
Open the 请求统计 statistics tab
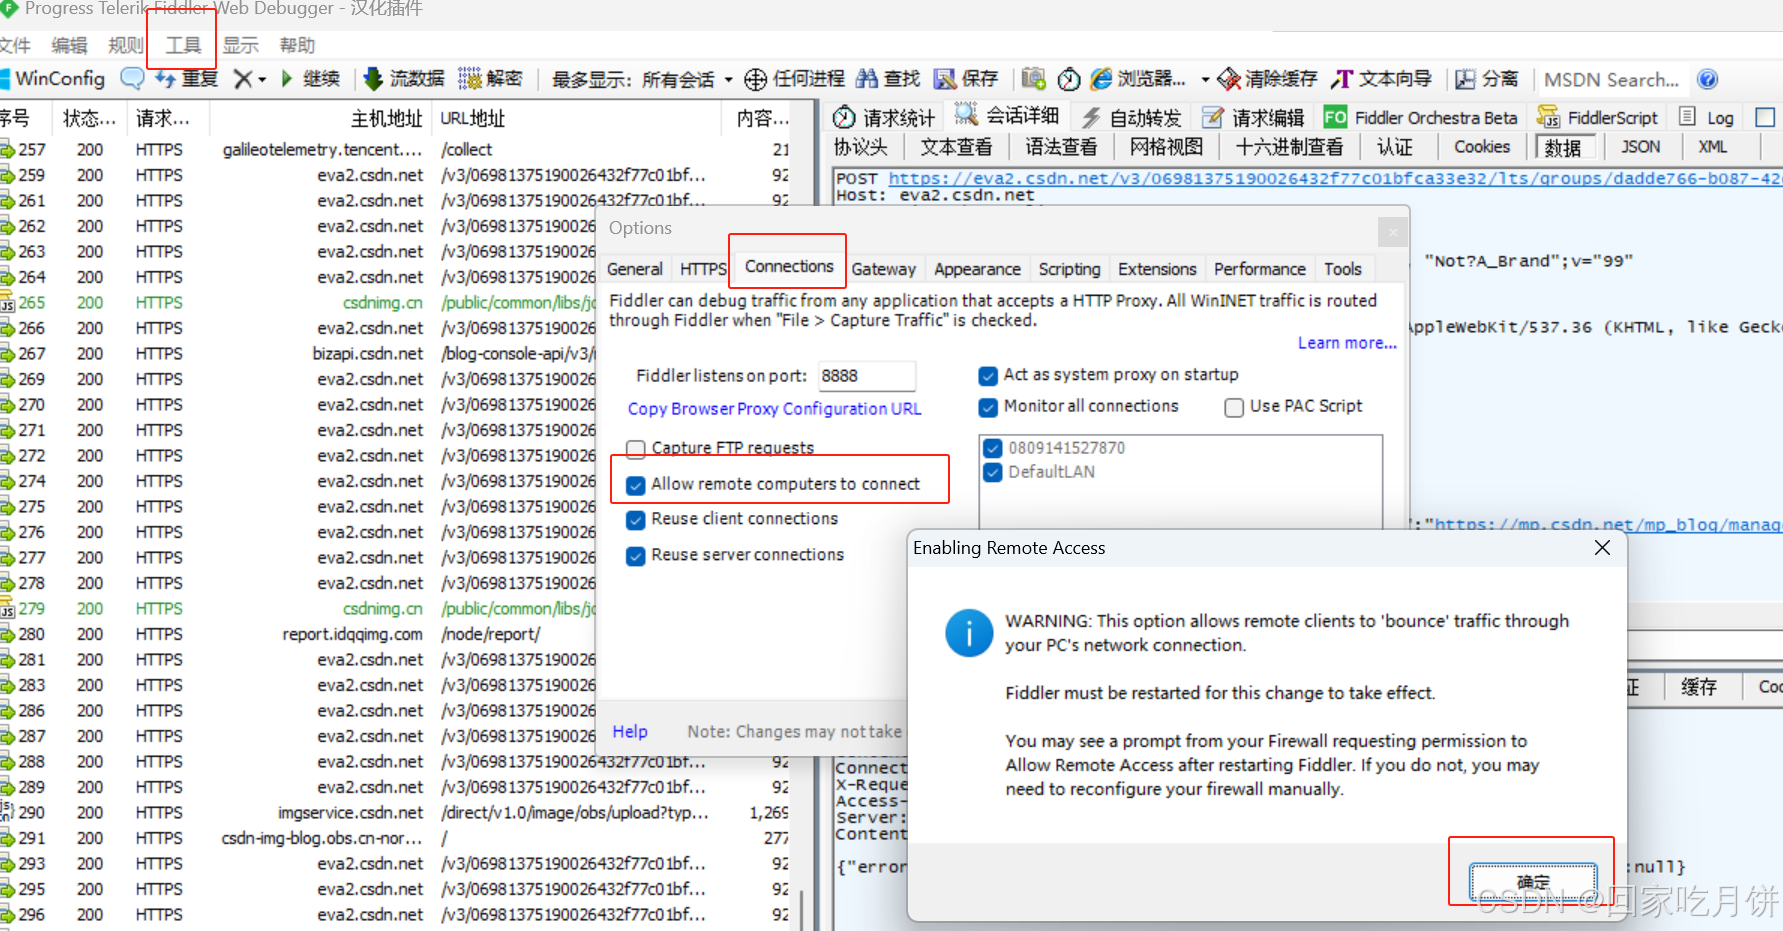coord(884,117)
